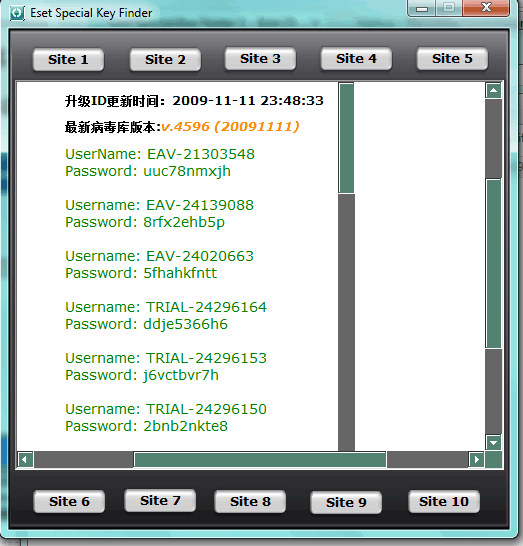This screenshot has height=546, width=523.
Task: Load keys from Site 10
Action: pos(444,501)
